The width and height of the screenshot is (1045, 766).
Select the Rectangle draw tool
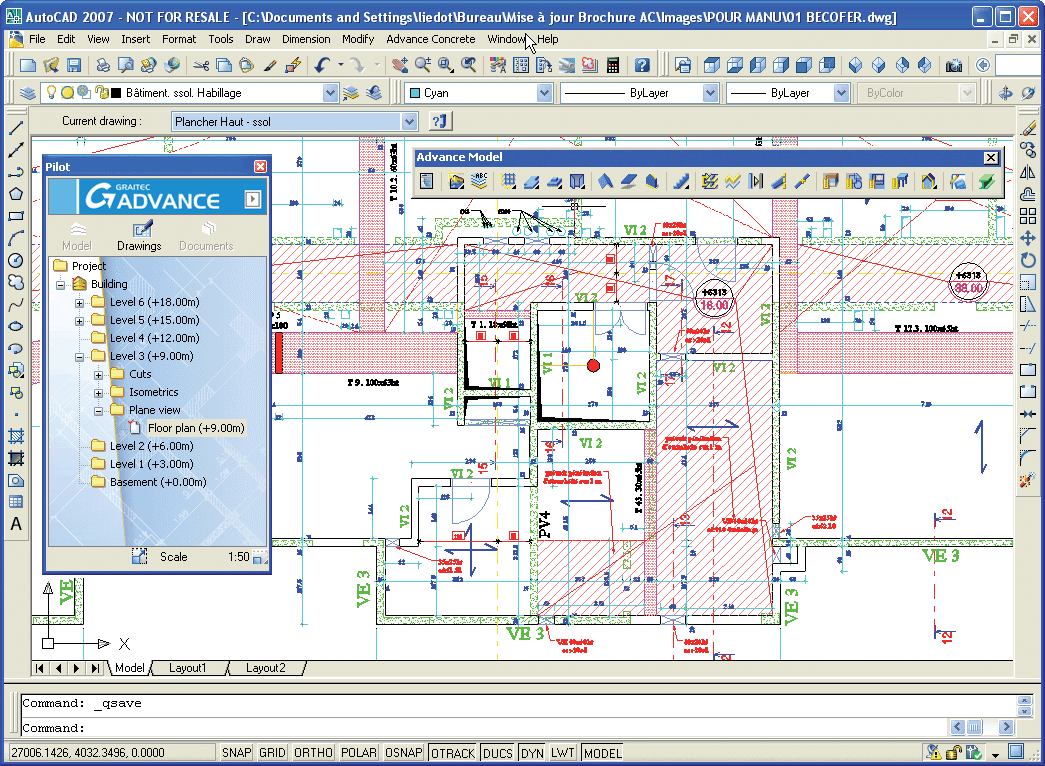[16, 216]
